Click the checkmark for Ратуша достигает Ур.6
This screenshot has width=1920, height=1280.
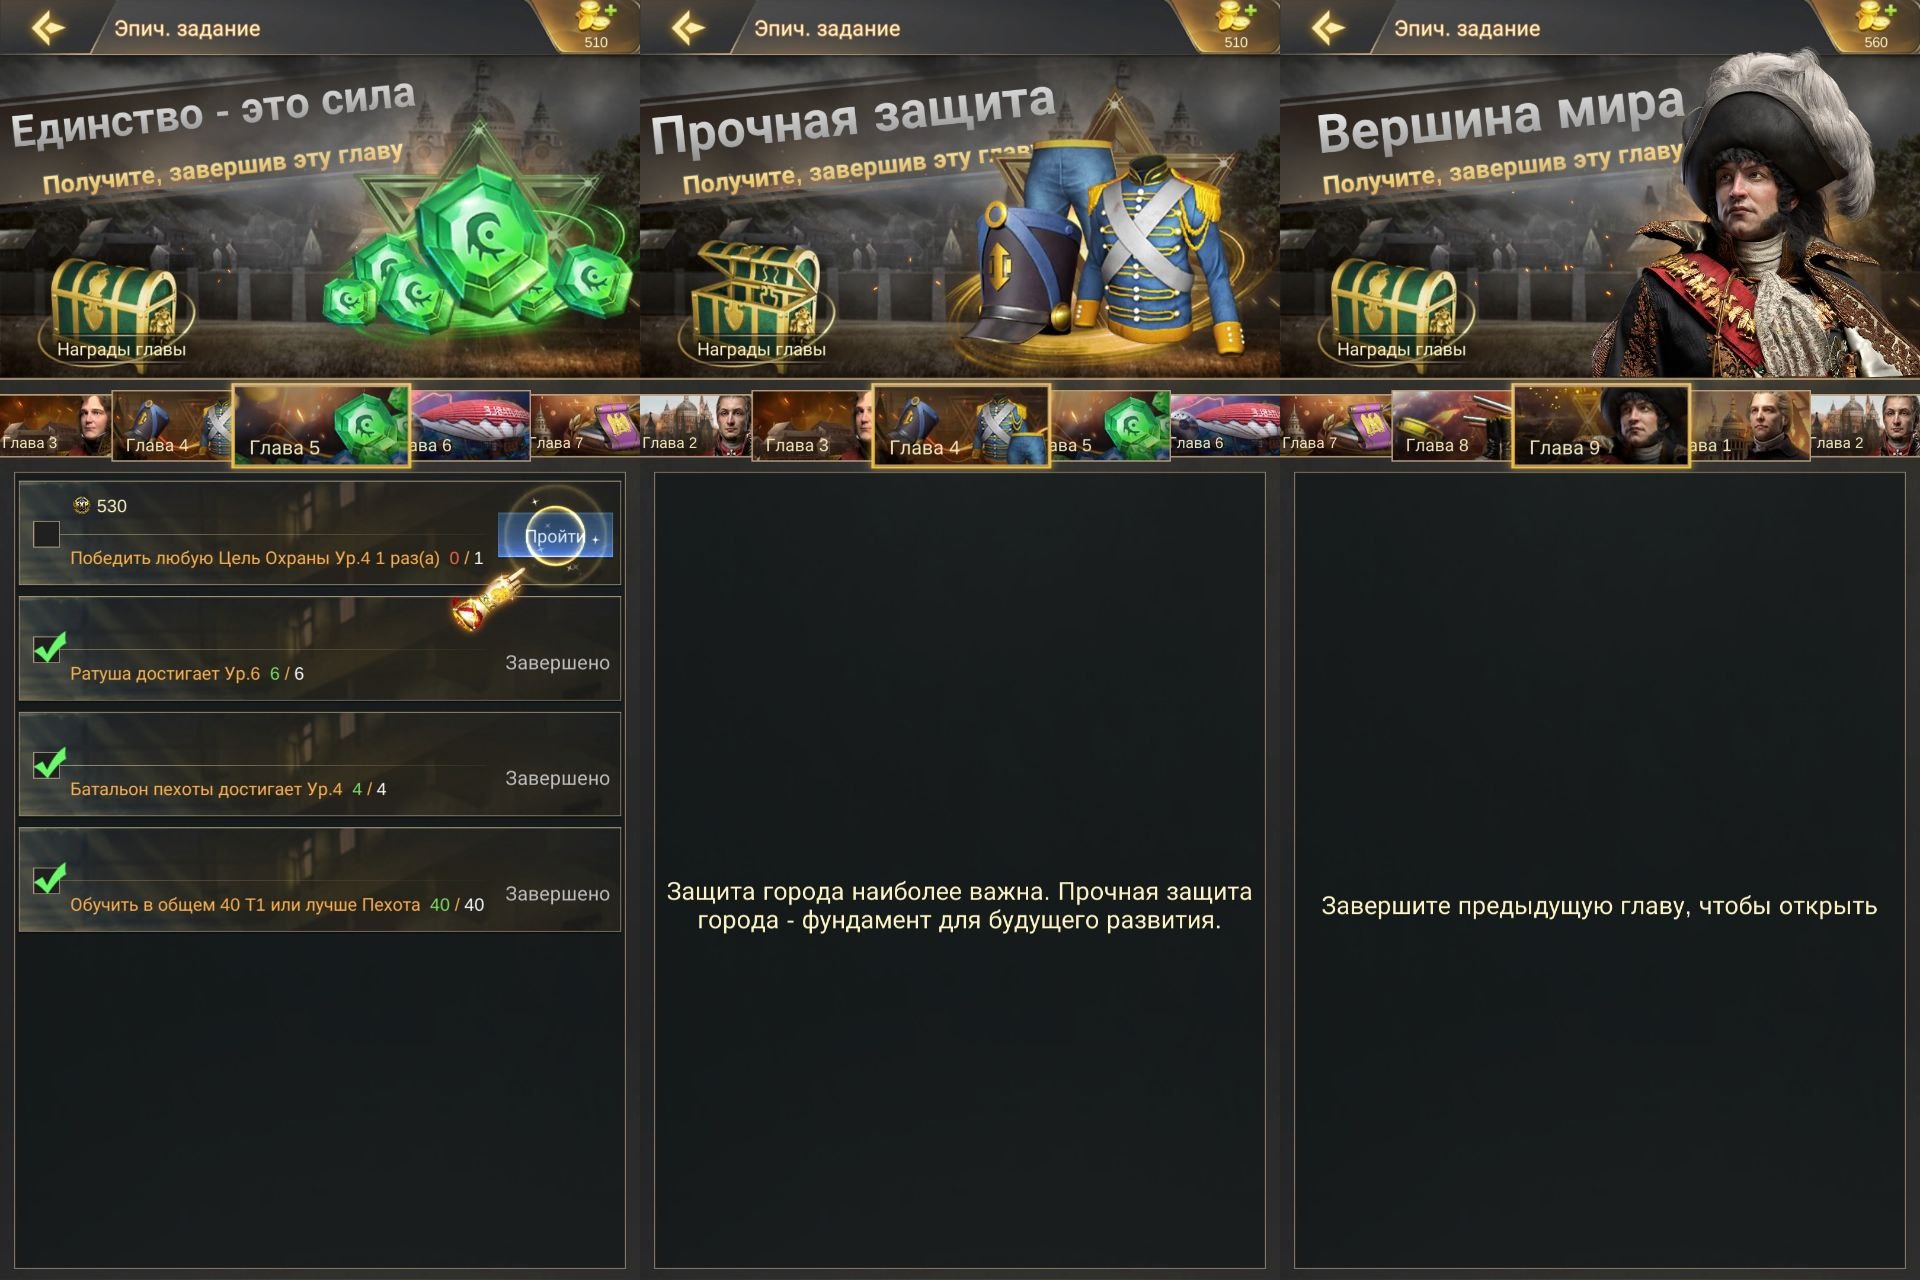click(x=49, y=647)
